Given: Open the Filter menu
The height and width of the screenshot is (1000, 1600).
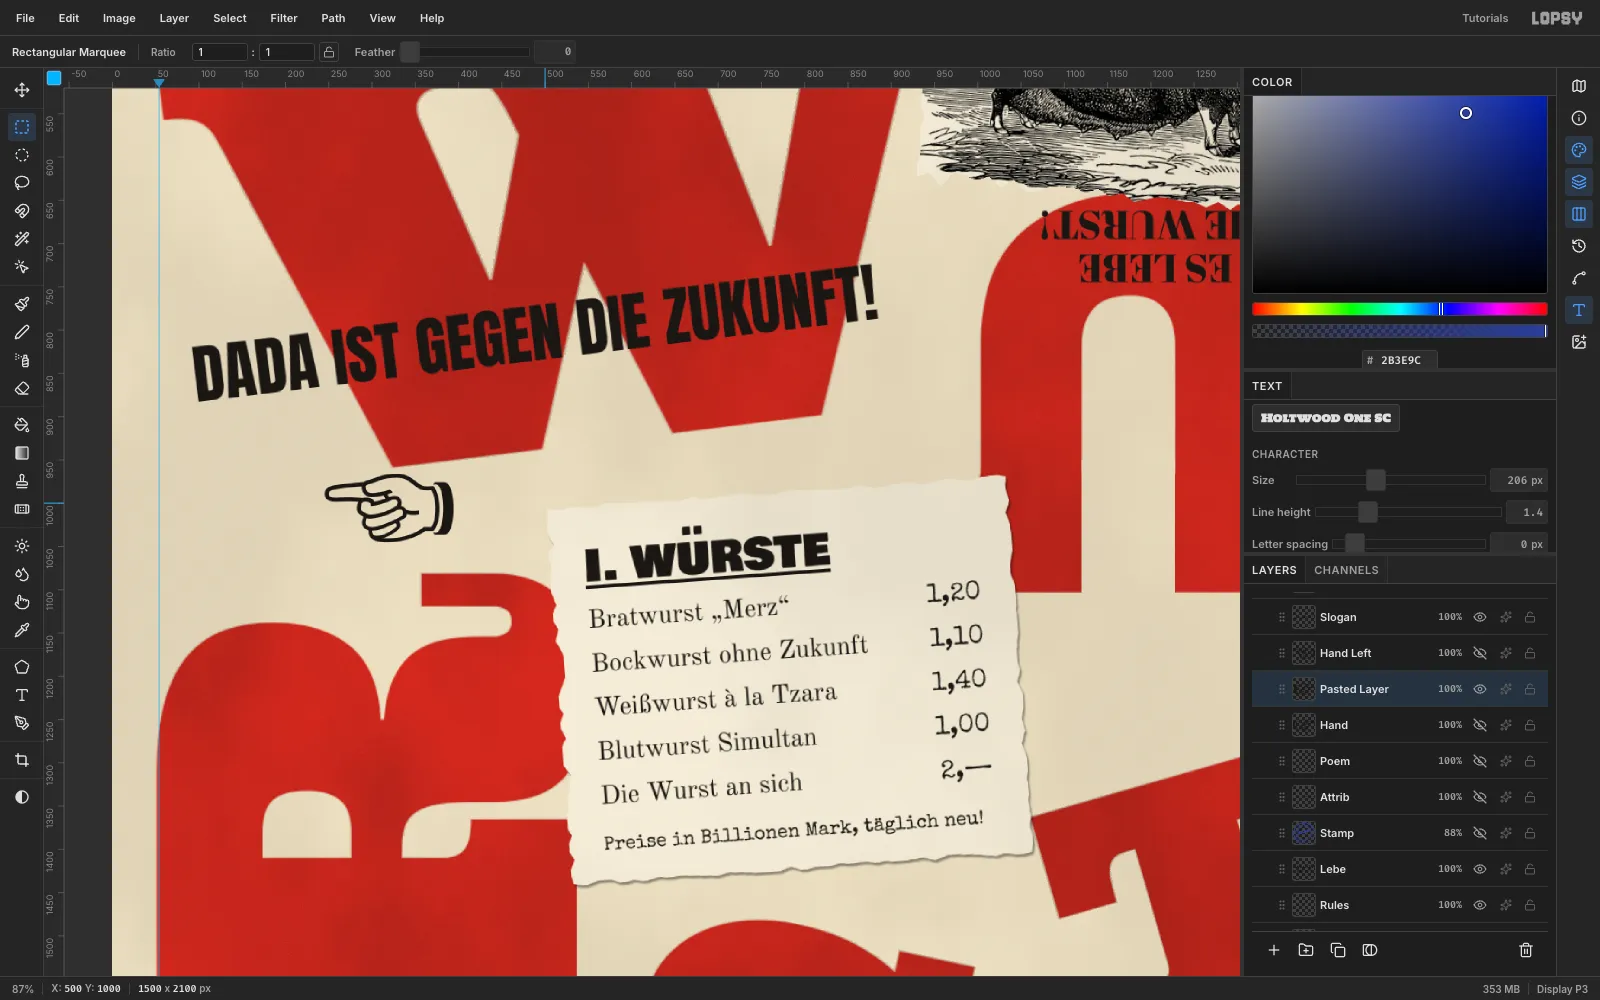Looking at the screenshot, I should [x=284, y=18].
